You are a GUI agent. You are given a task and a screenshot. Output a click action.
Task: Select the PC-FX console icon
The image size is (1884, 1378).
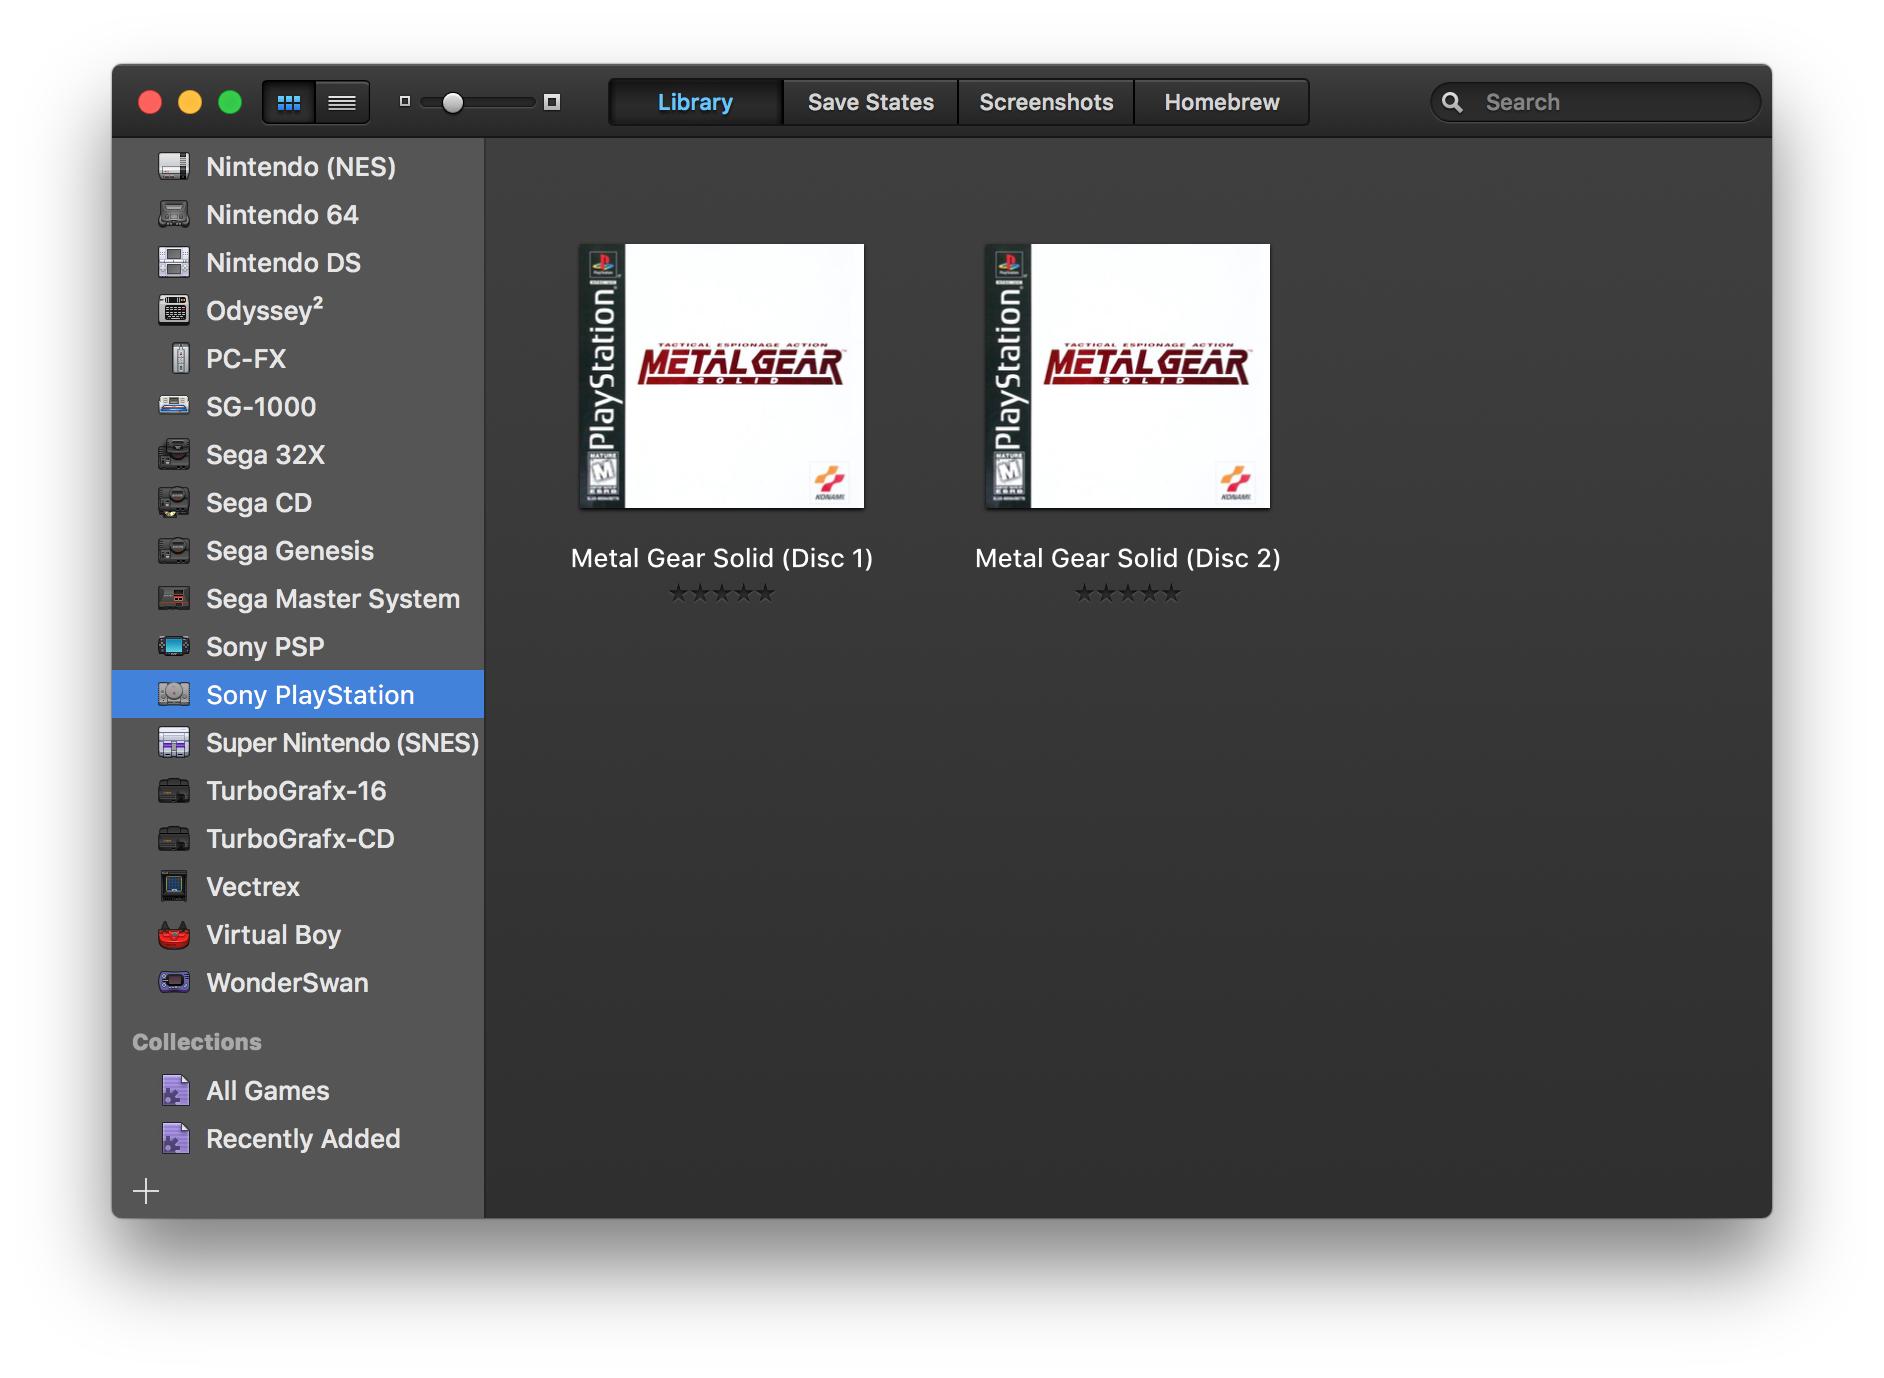(x=180, y=358)
